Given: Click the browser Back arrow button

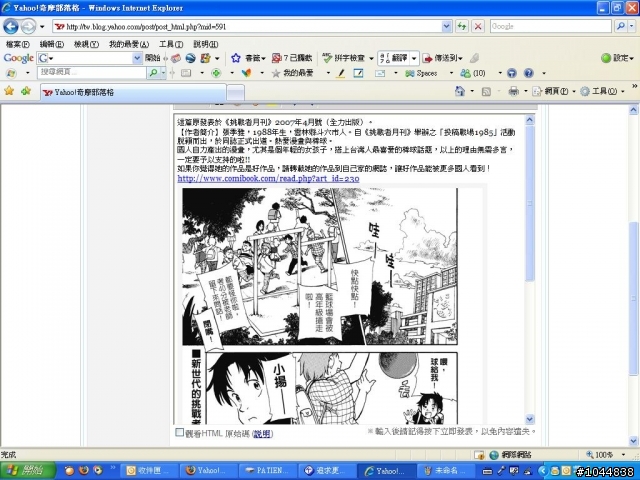Looking at the screenshot, I should pyautogui.click(x=11, y=27).
